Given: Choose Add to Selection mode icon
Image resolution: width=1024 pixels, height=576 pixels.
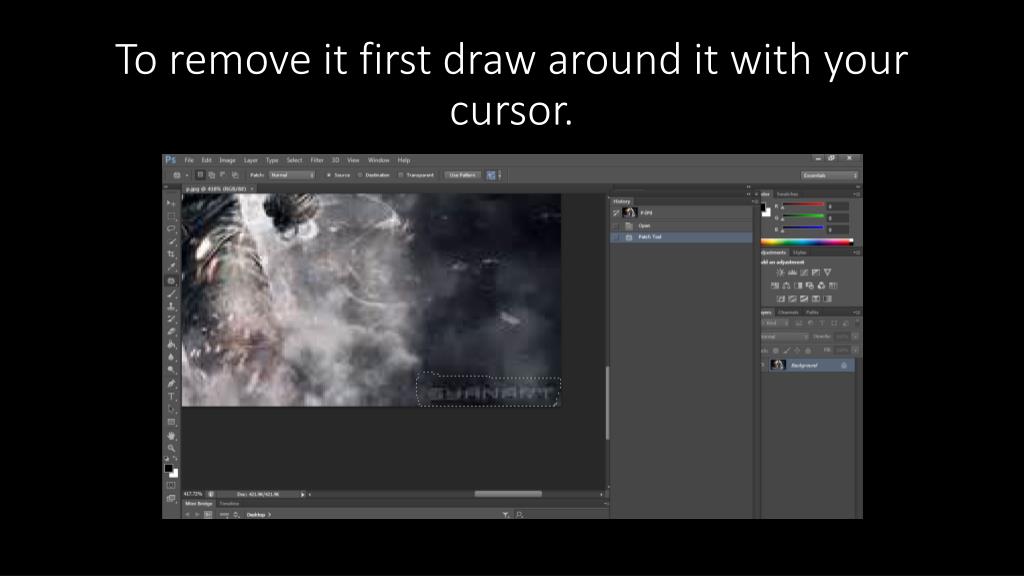Looking at the screenshot, I should point(212,175).
